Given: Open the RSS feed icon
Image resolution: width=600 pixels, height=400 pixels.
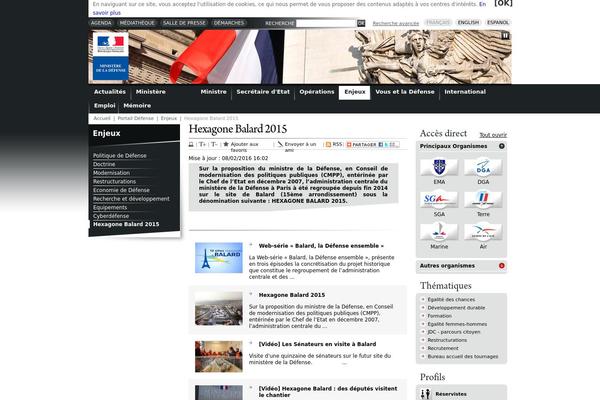Looking at the screenshot, I should [x=328, y=144].
